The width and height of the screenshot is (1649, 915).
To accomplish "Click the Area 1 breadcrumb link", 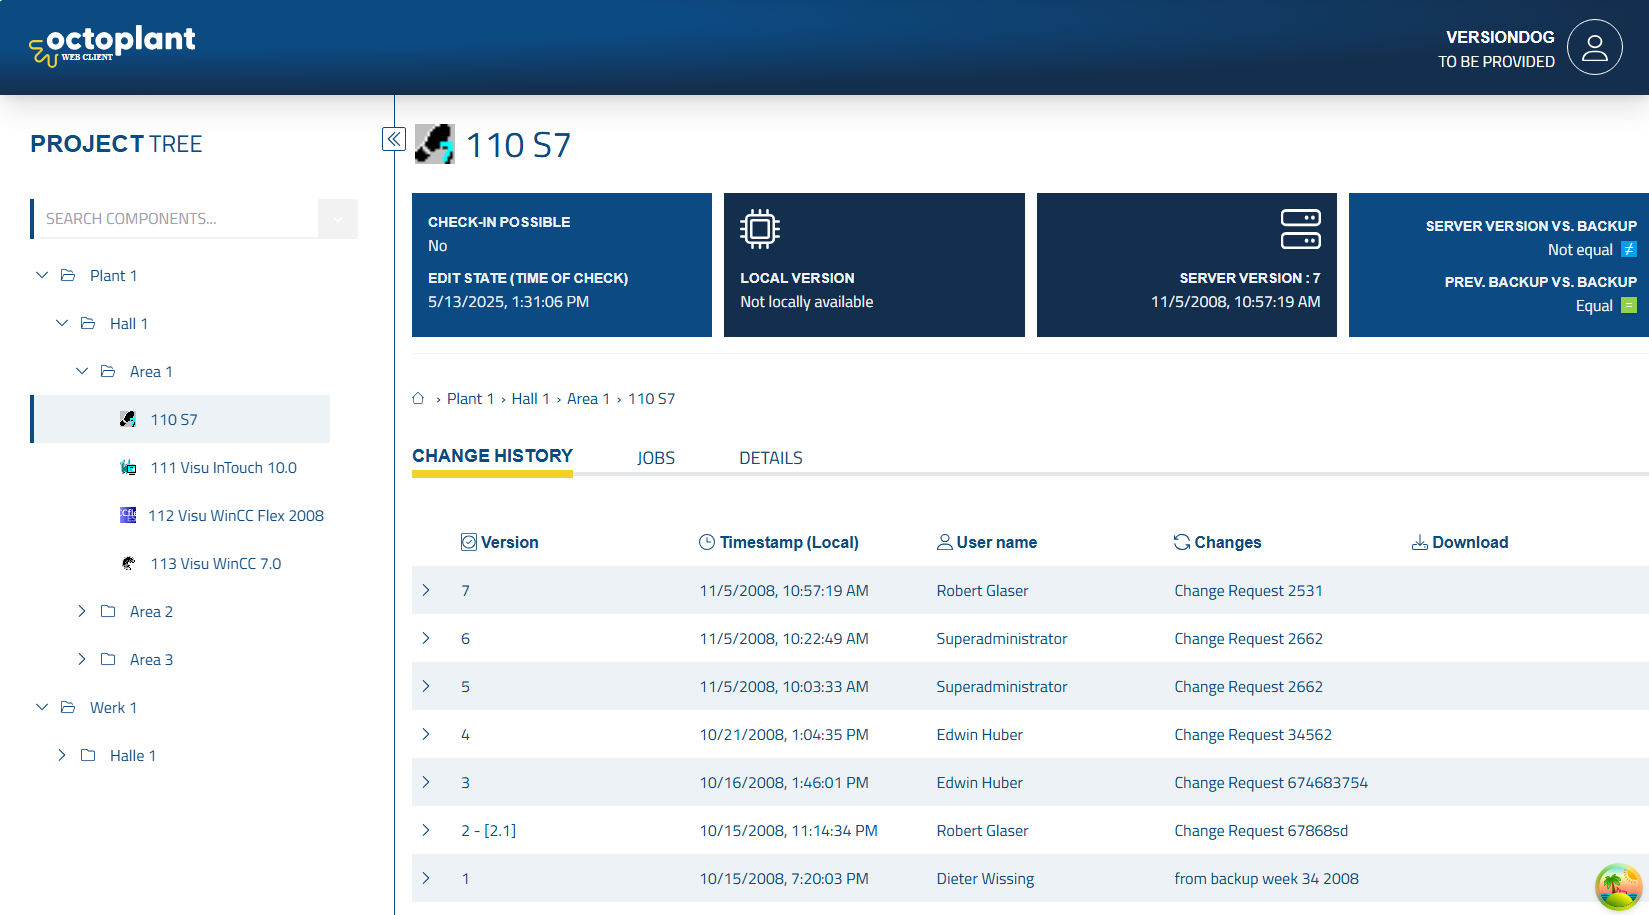I will pos(588,398).
